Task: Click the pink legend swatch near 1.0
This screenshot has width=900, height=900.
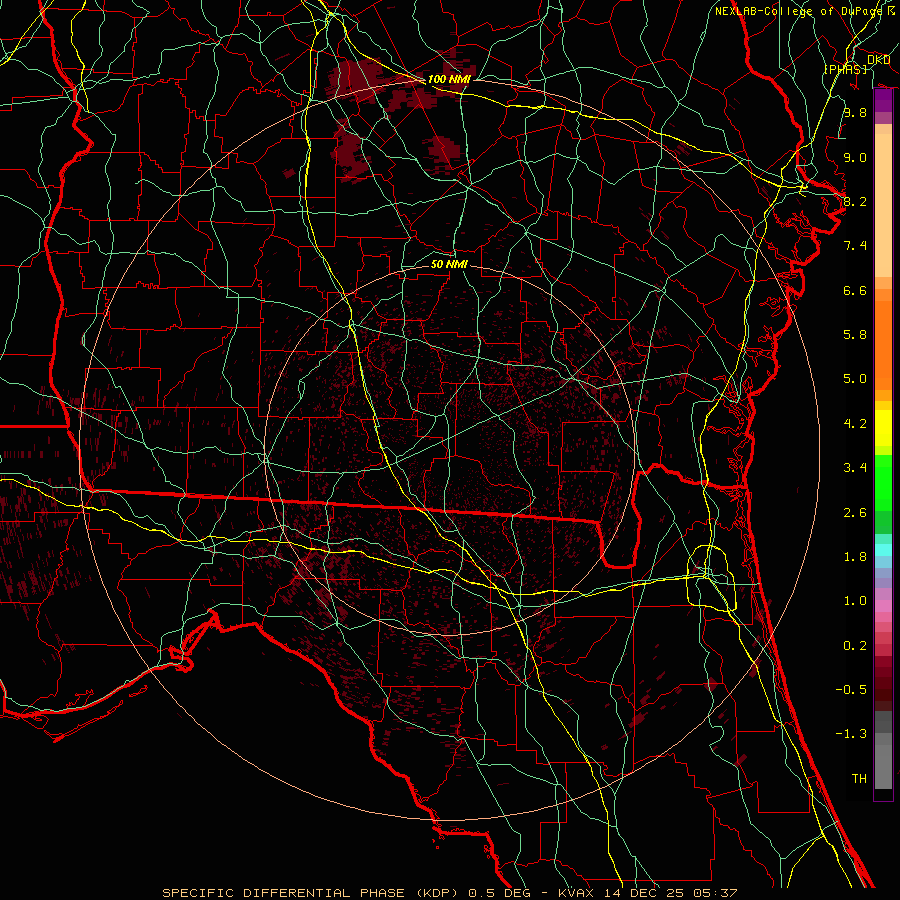Action: point(883,604)
